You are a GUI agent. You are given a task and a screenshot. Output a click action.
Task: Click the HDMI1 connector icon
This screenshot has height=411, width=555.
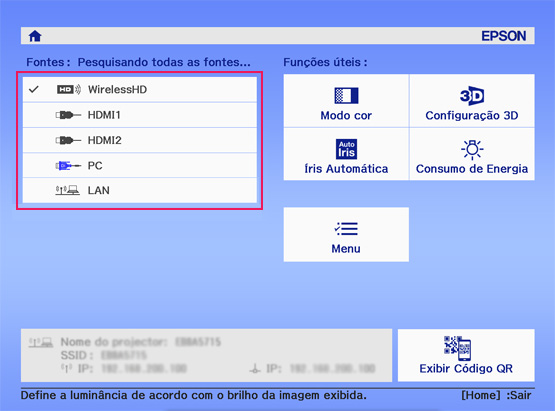(x=68, y=115)
